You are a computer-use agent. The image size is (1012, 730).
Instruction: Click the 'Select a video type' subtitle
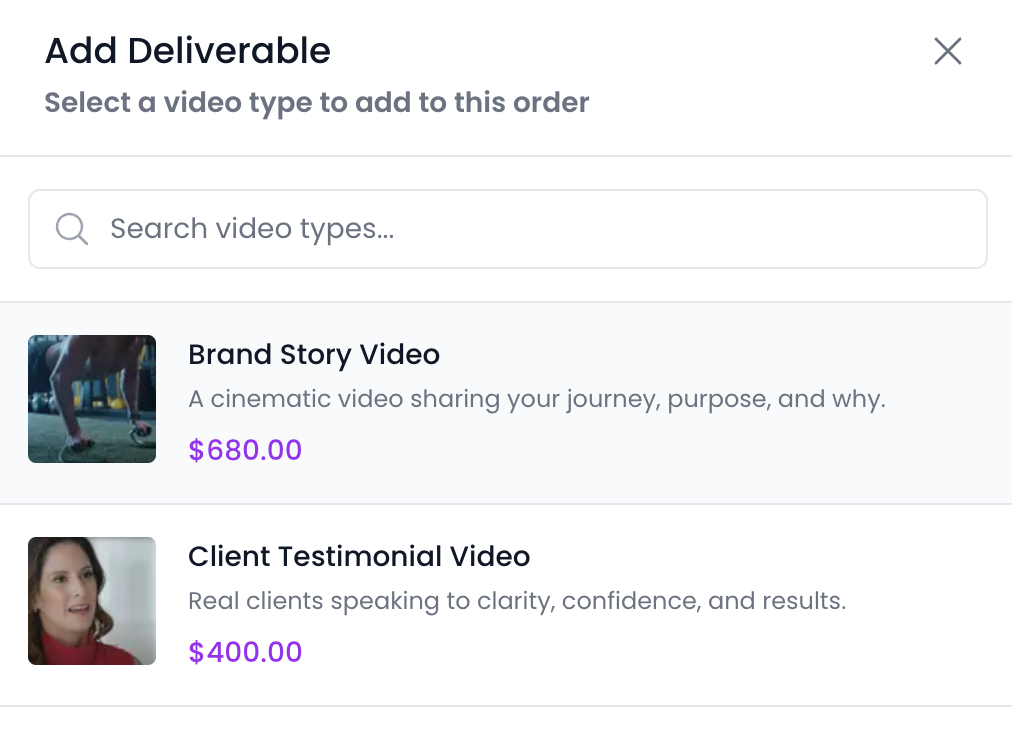click(x=317, y=103)
